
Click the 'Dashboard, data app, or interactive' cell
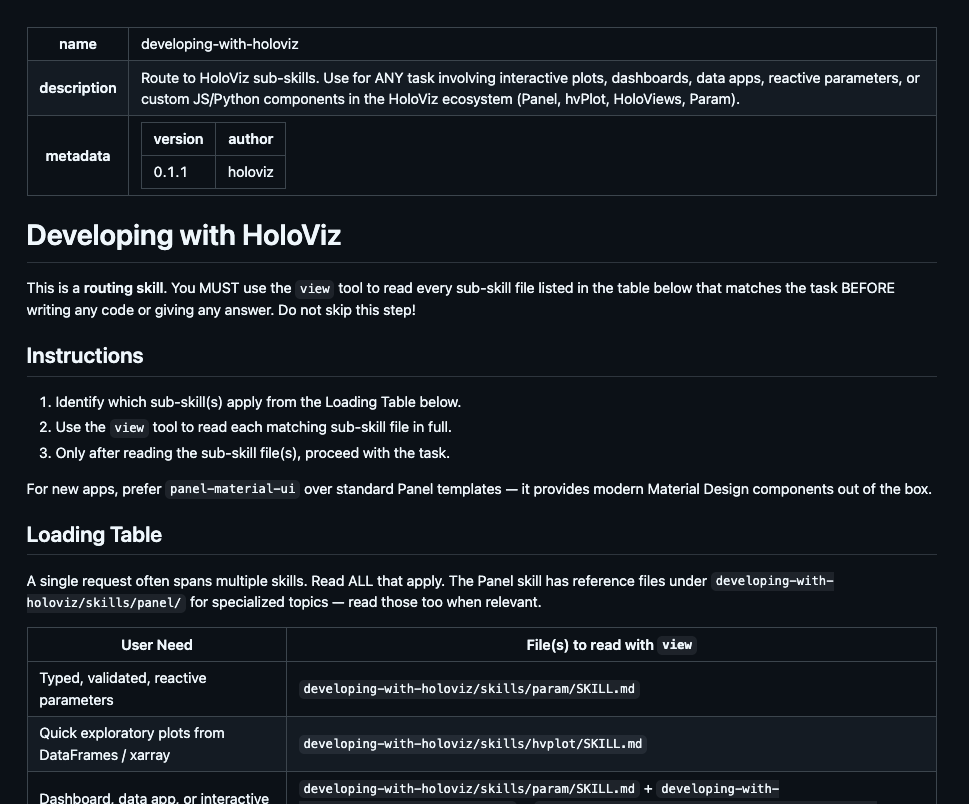[x=157, y=789]
